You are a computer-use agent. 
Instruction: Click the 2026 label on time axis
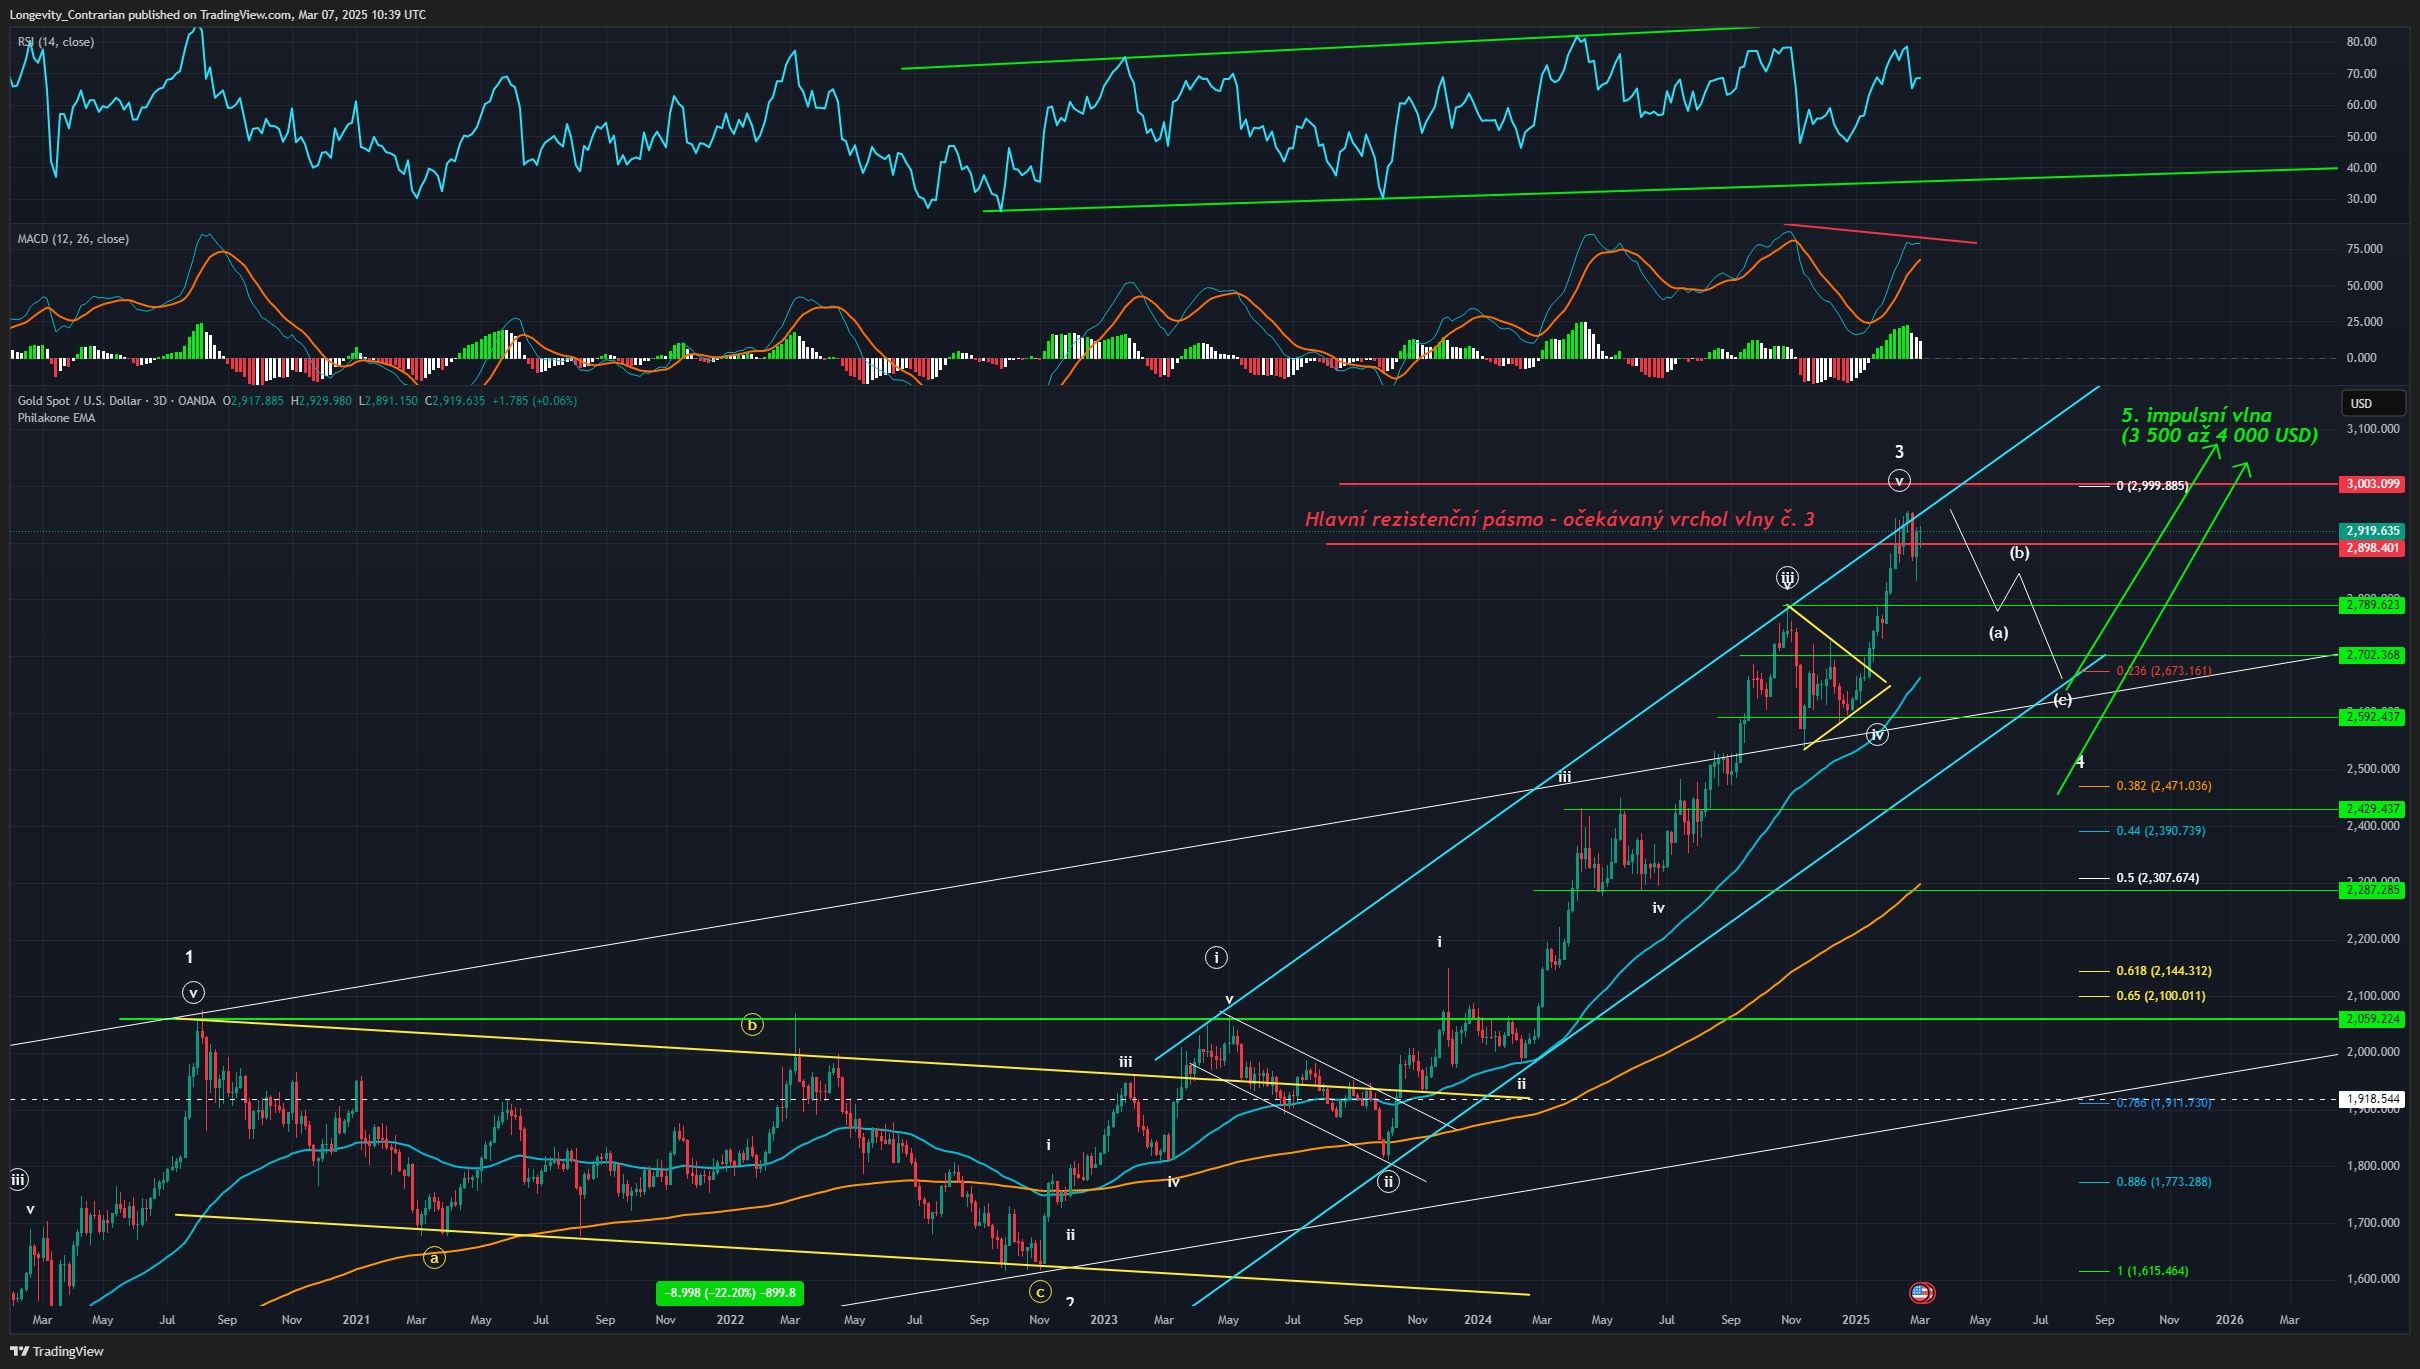pos(2229,1320)
